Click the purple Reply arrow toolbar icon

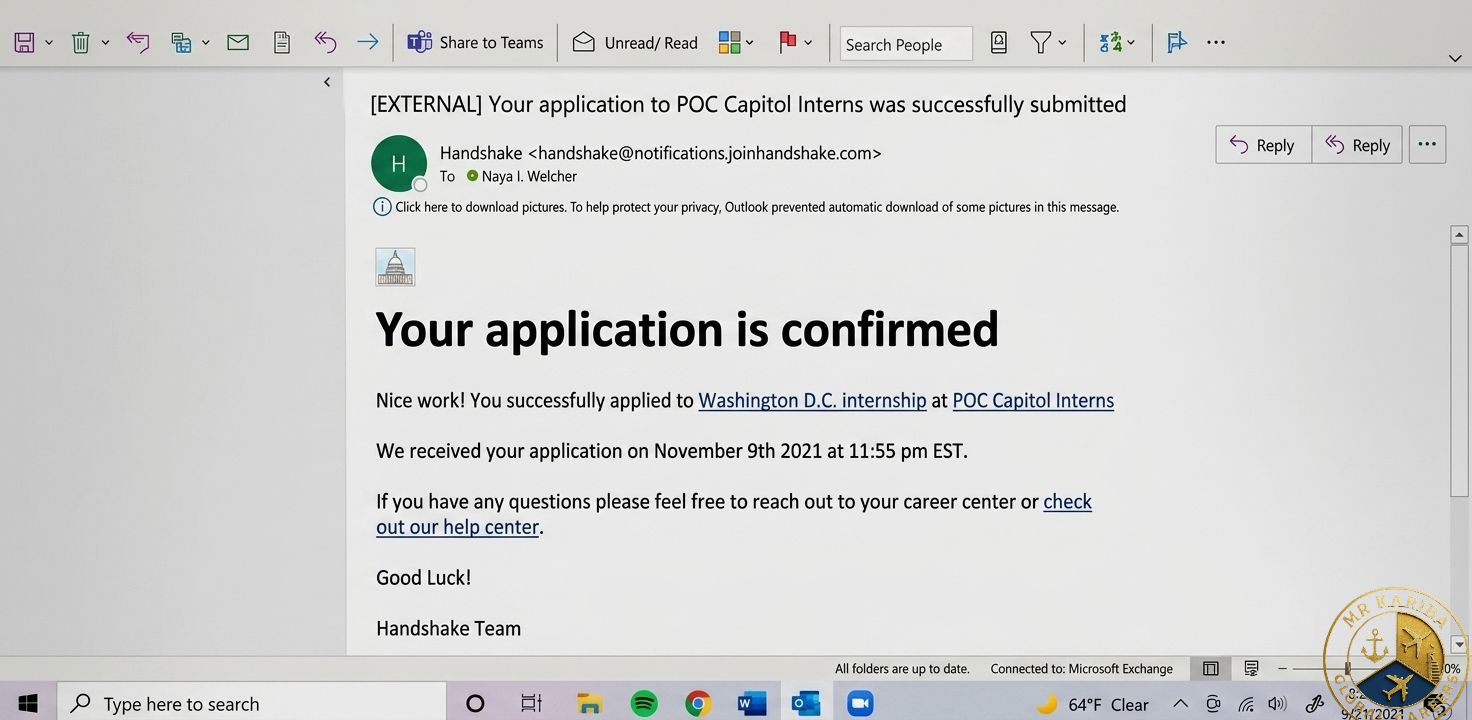138,42
